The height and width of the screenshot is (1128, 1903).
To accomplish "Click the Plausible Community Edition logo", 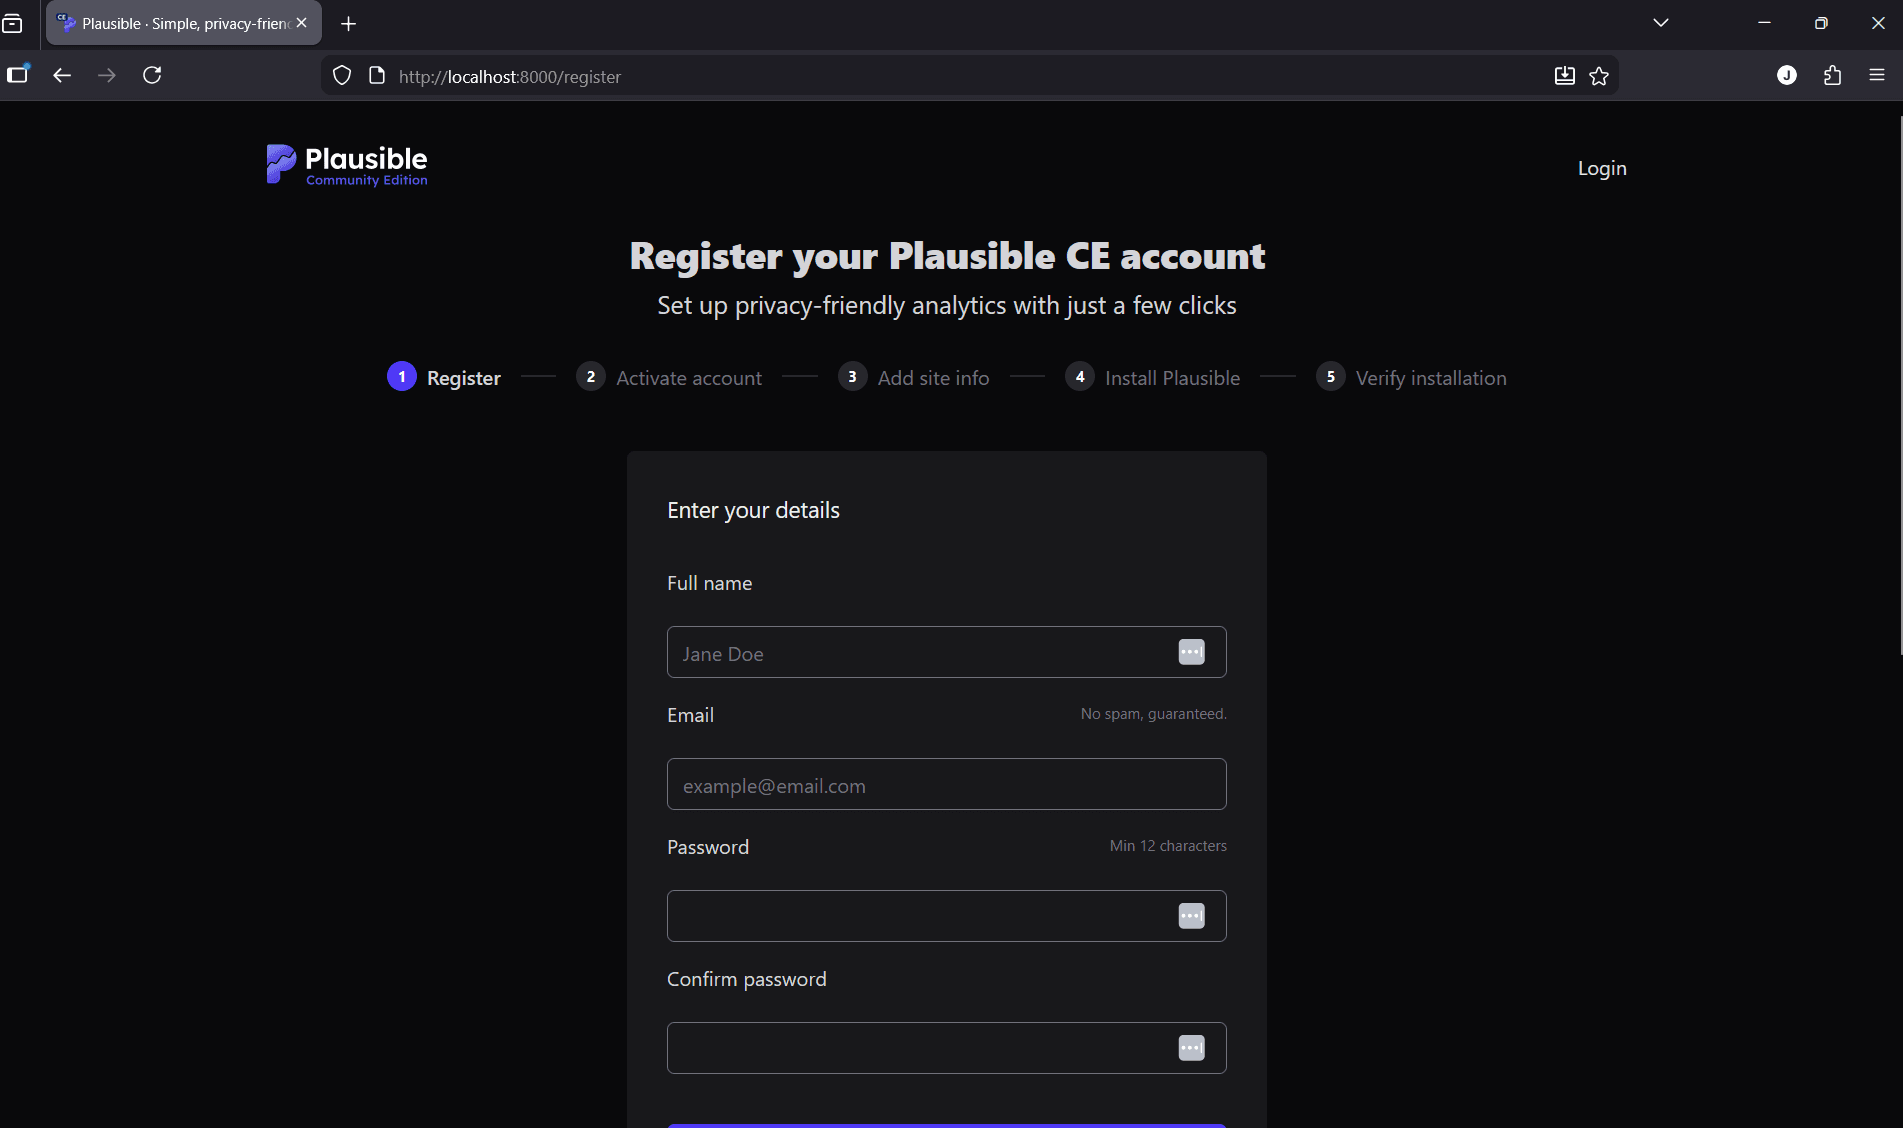I will (347, 165).
